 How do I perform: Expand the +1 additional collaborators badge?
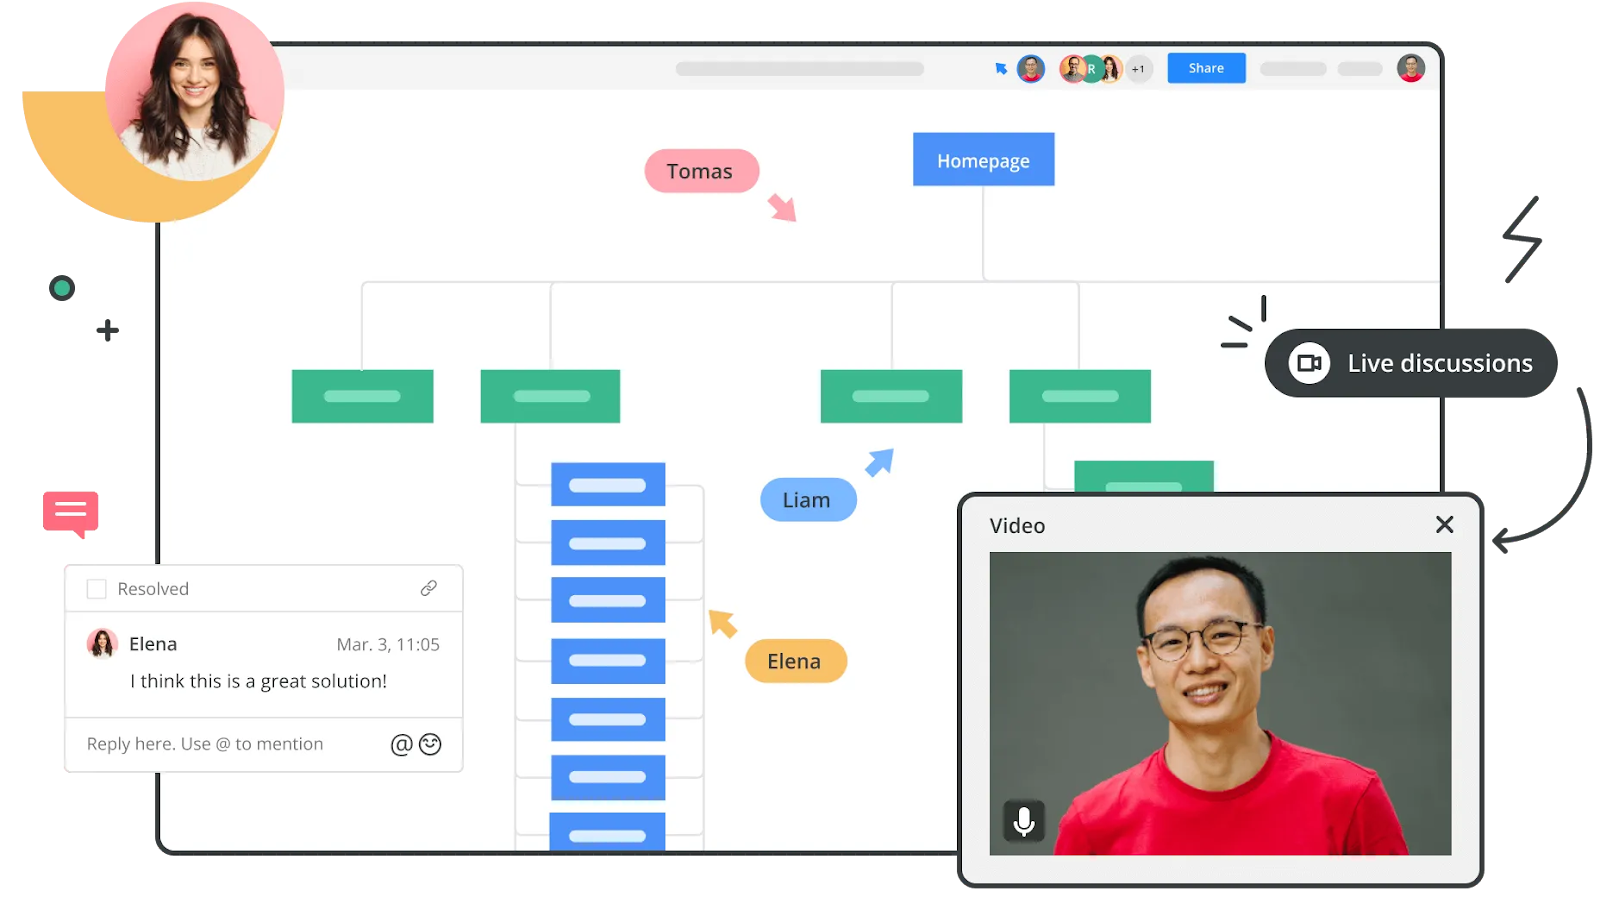[1138, 69]
